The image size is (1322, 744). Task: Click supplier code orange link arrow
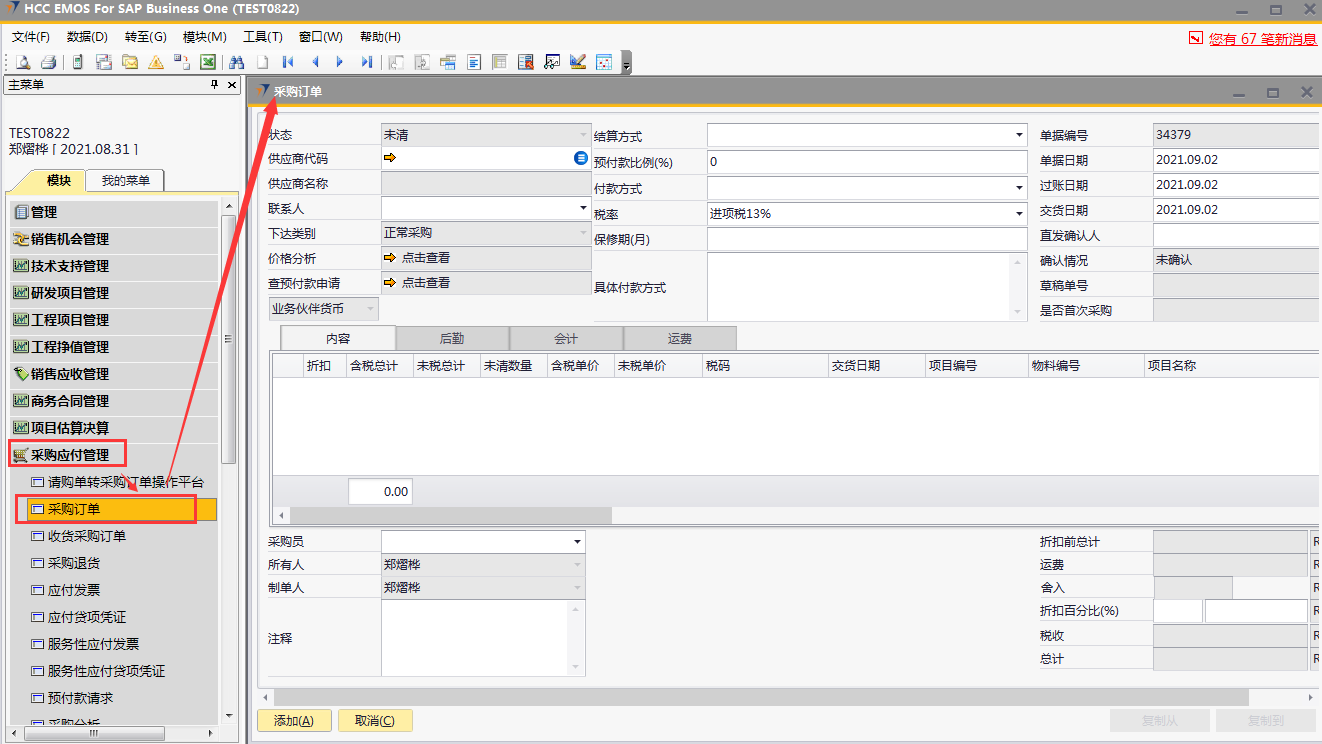pyautogui.click(x=390, y=158)
